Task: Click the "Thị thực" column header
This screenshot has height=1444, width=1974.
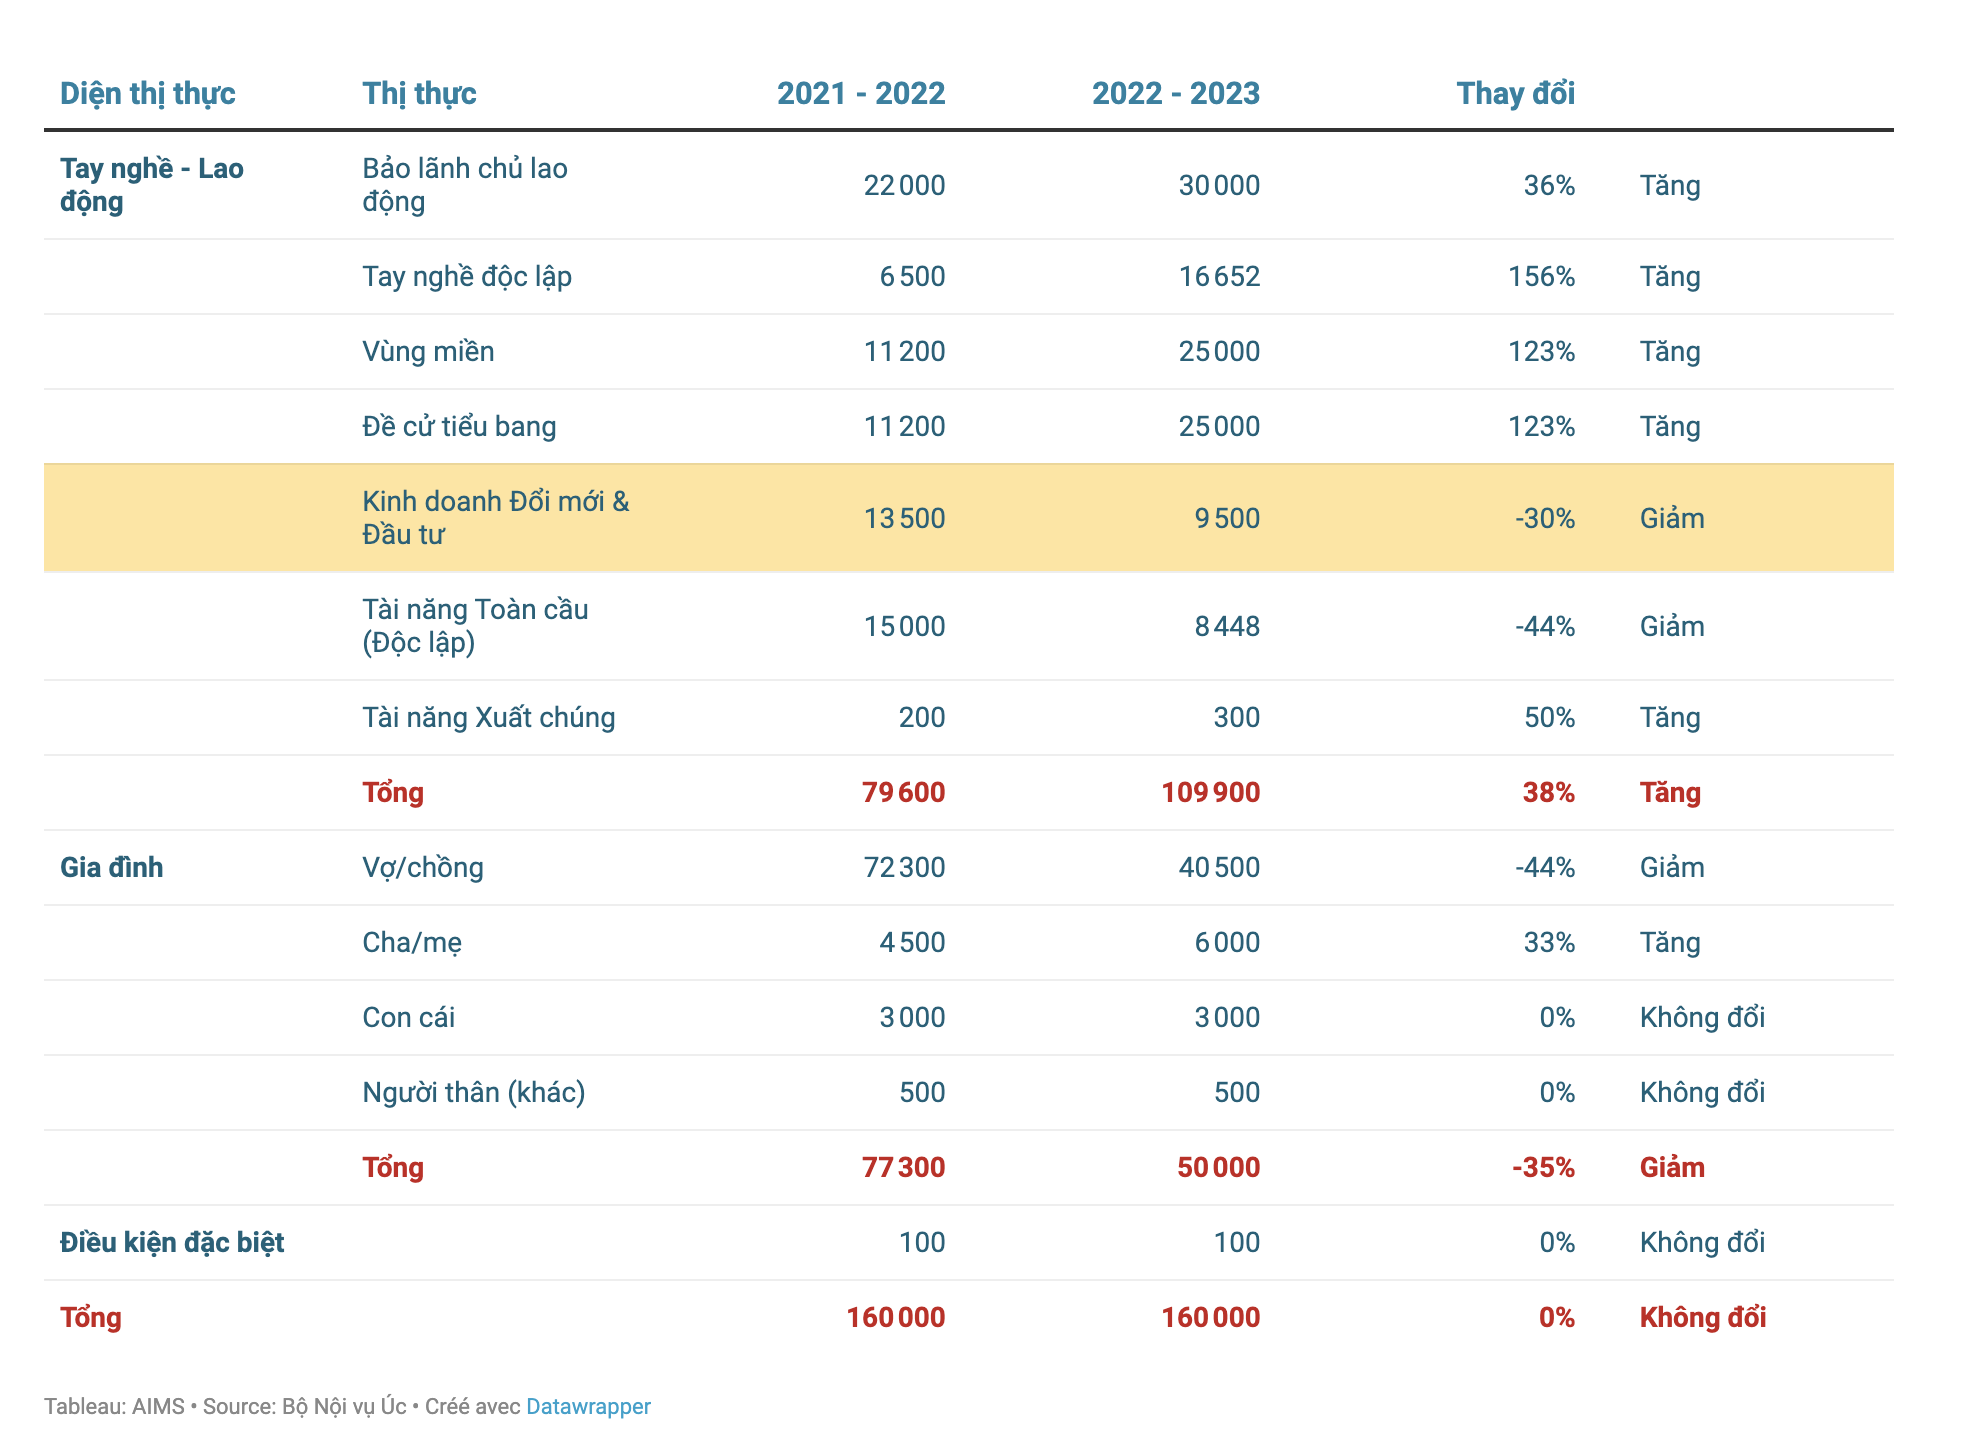Action: [419, 93]
